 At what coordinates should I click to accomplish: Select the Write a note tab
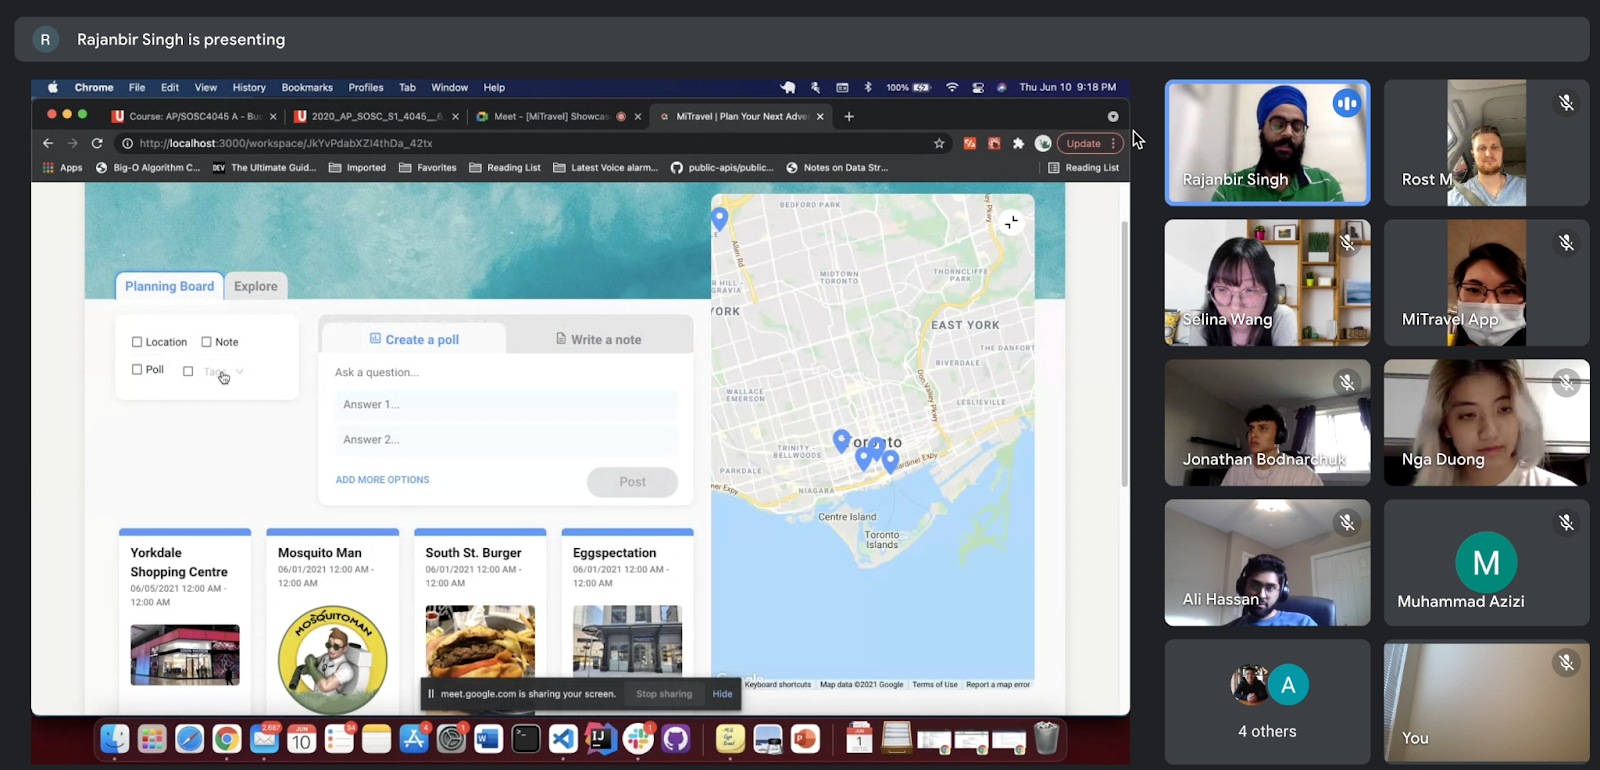[599, 340]
